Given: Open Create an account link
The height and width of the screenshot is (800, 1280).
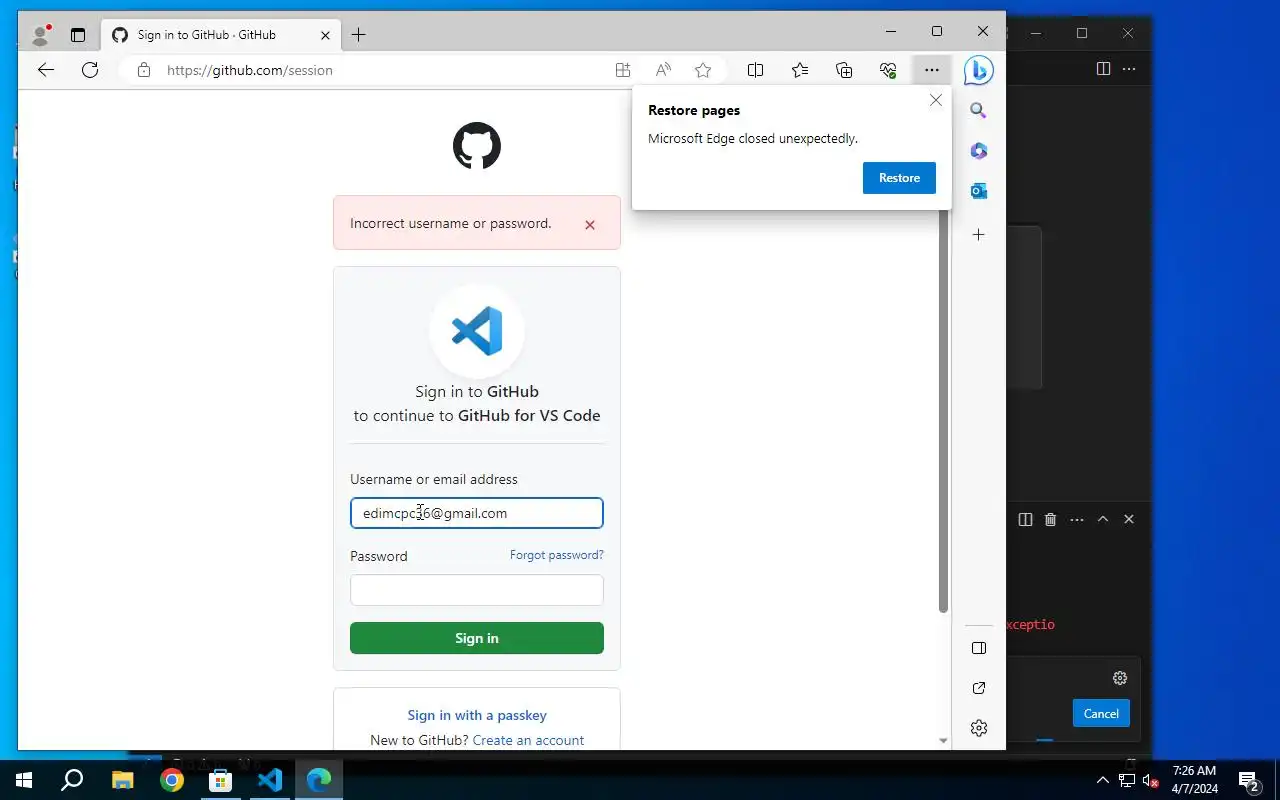Looking at the screenshot, I should point(528,740).
